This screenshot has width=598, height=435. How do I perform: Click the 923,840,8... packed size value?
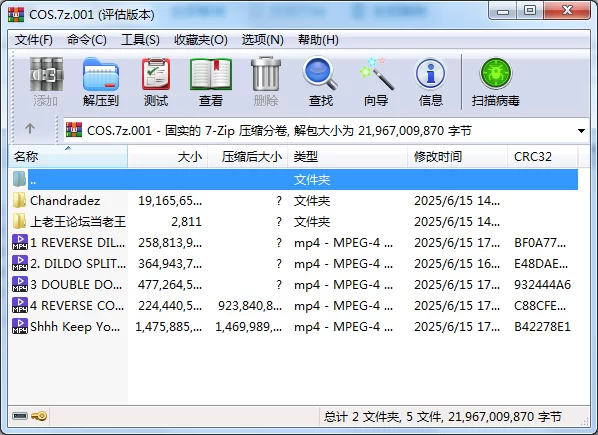250,305
